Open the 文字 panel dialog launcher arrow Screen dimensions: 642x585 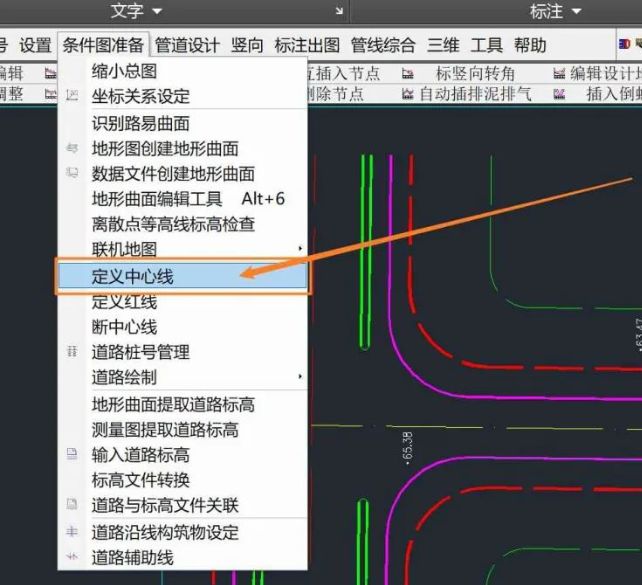point(339,11)
